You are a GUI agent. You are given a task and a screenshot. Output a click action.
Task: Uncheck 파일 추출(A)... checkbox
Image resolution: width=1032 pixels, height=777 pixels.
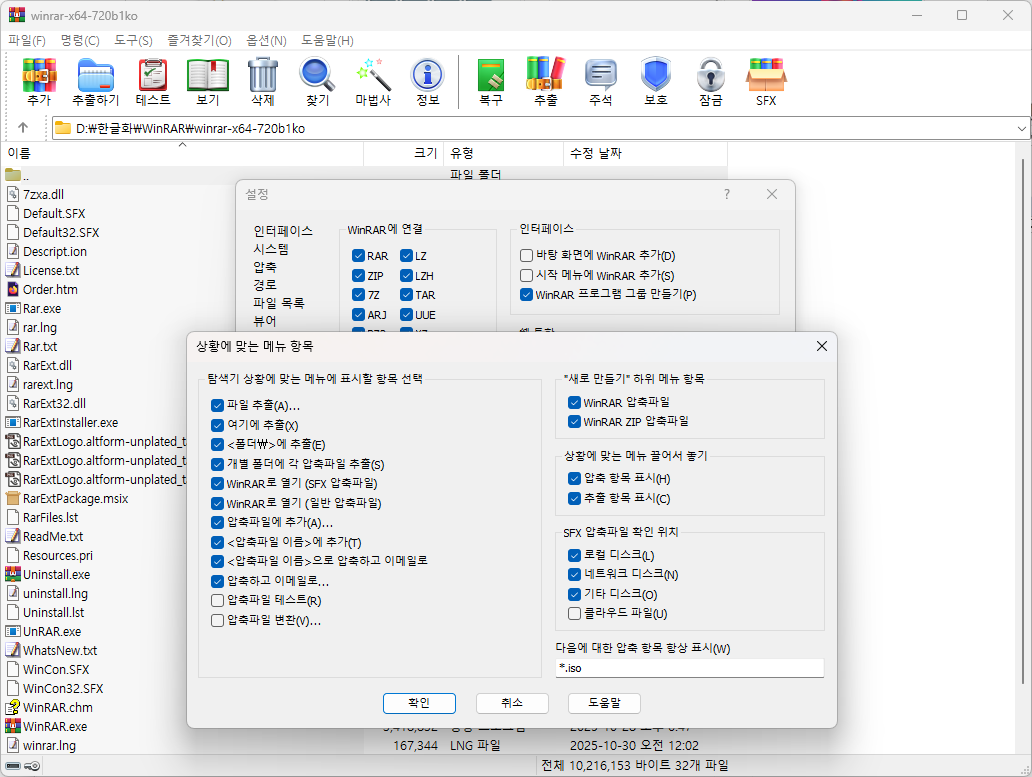[217, 405]
